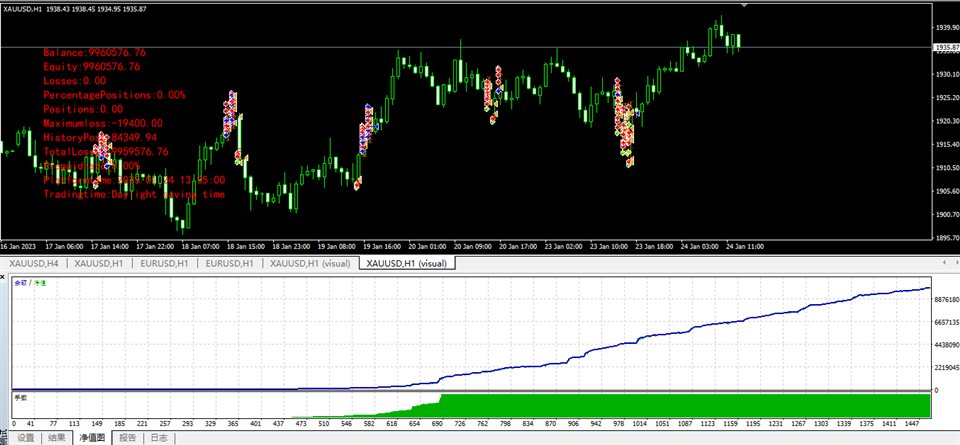
Task: Click trade markers near 20 Jan 09:00
Action: [x=493, y=92]
